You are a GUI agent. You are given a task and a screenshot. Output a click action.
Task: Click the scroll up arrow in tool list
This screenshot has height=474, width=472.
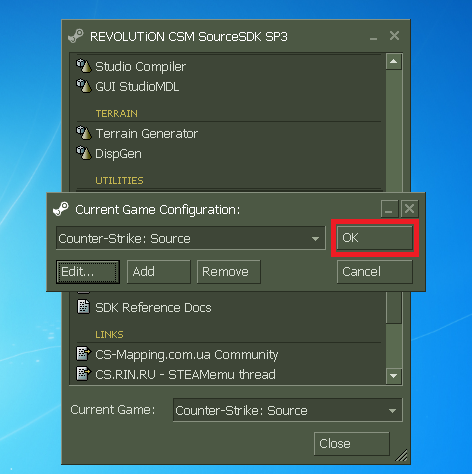pyautogui.click(x=394, y=62)
